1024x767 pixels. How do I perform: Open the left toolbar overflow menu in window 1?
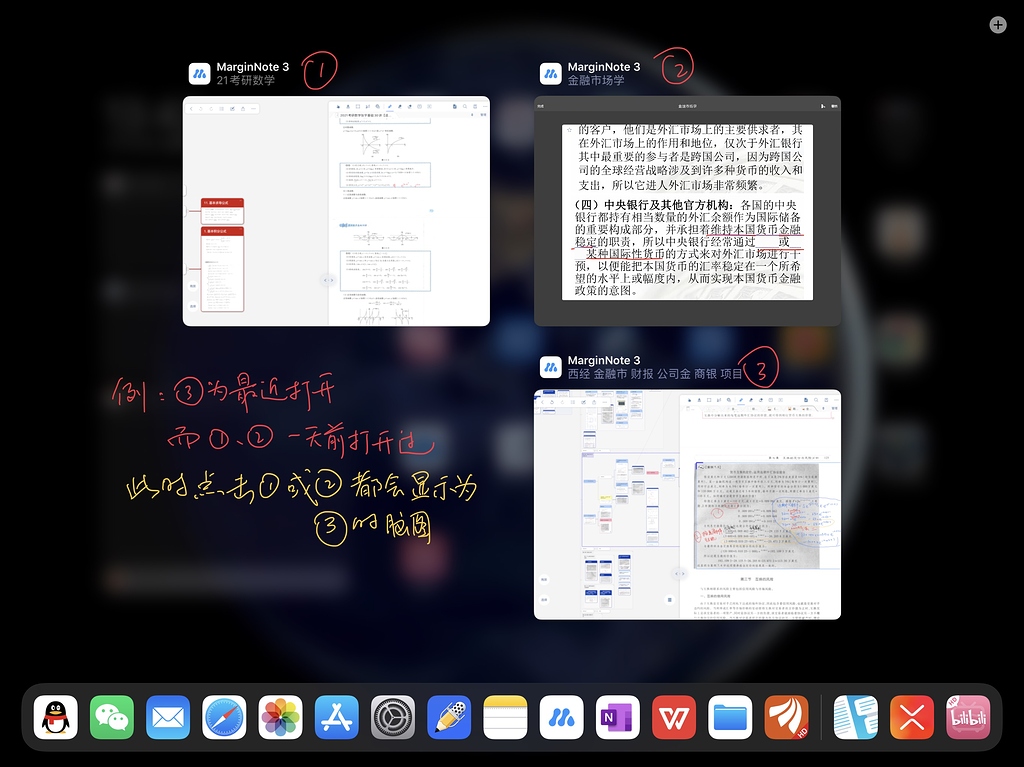tap(253, 107)
